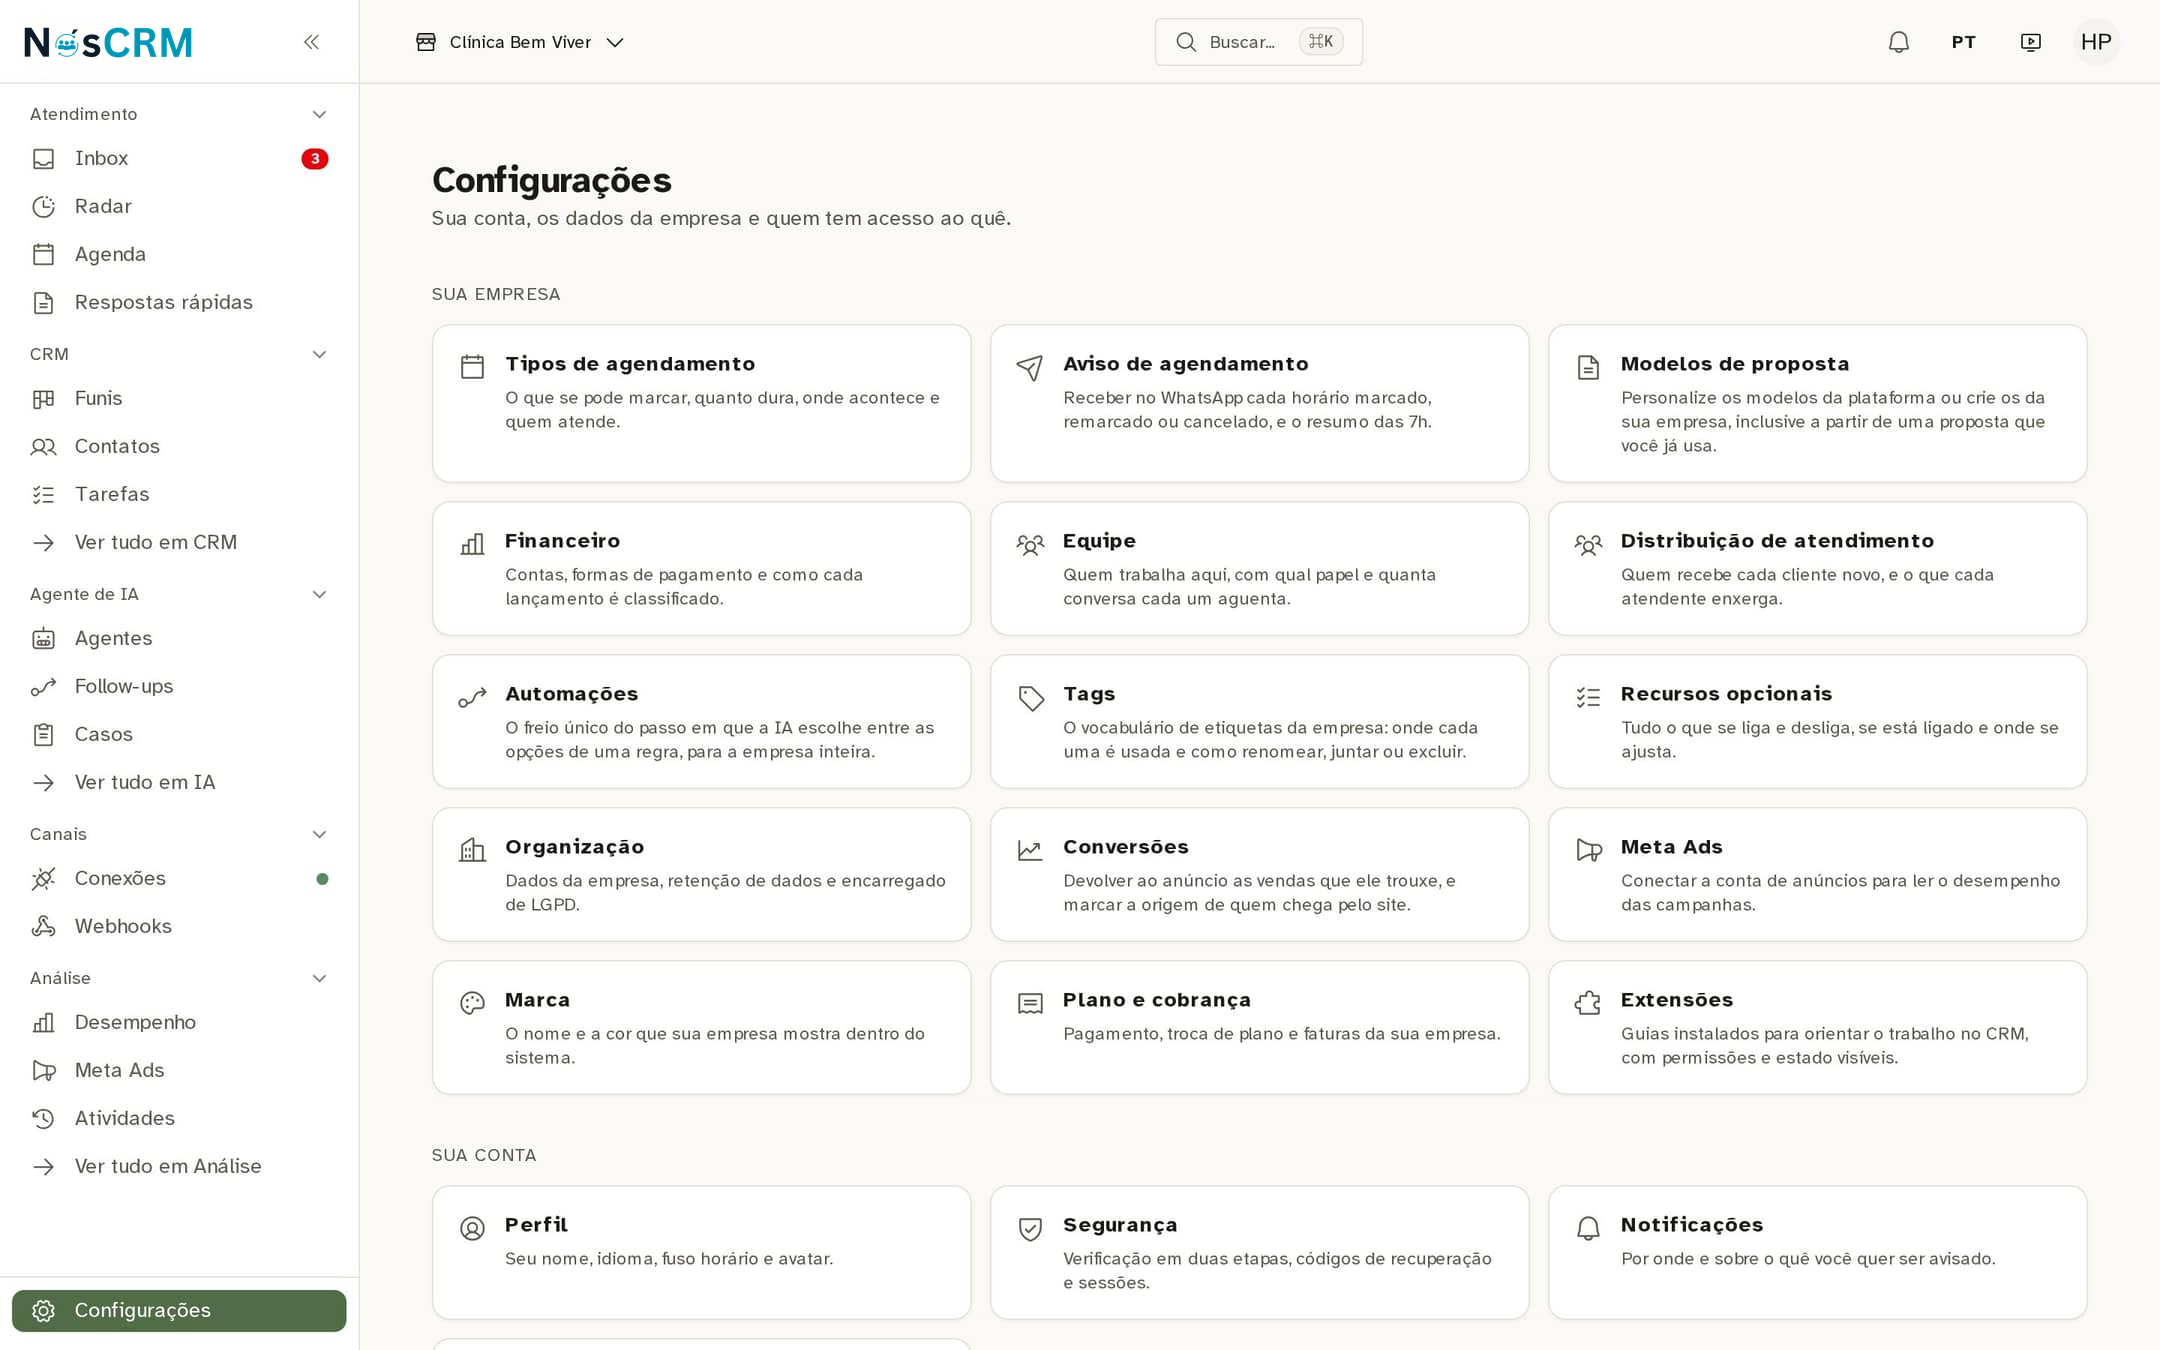Open the Plano e cobrança card
2160x1350 pixels.
[1259, 1027]
